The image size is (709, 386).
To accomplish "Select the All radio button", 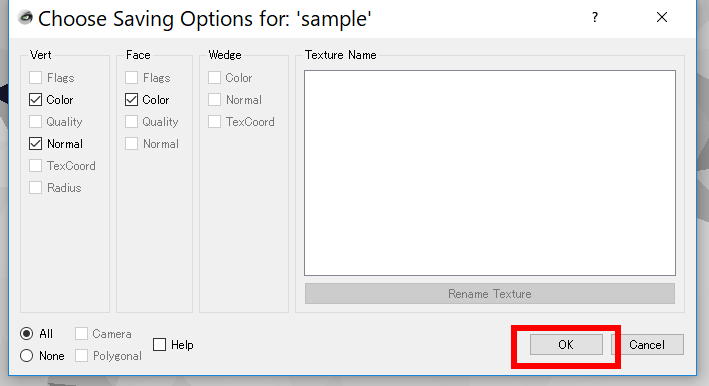I will (x=26, y=334).
